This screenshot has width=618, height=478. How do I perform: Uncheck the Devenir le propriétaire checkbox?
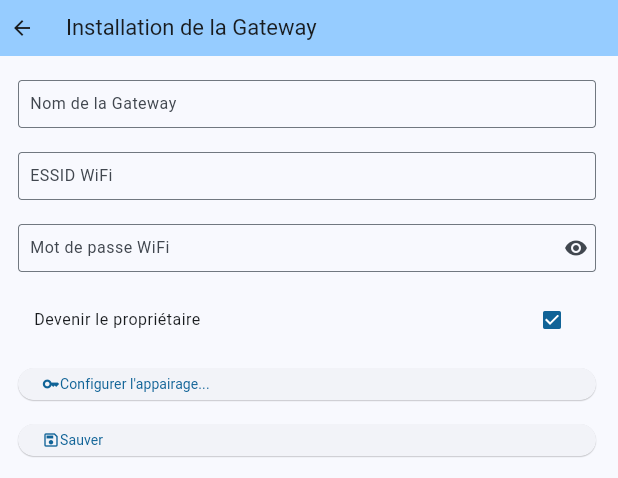tap(552, 320)
